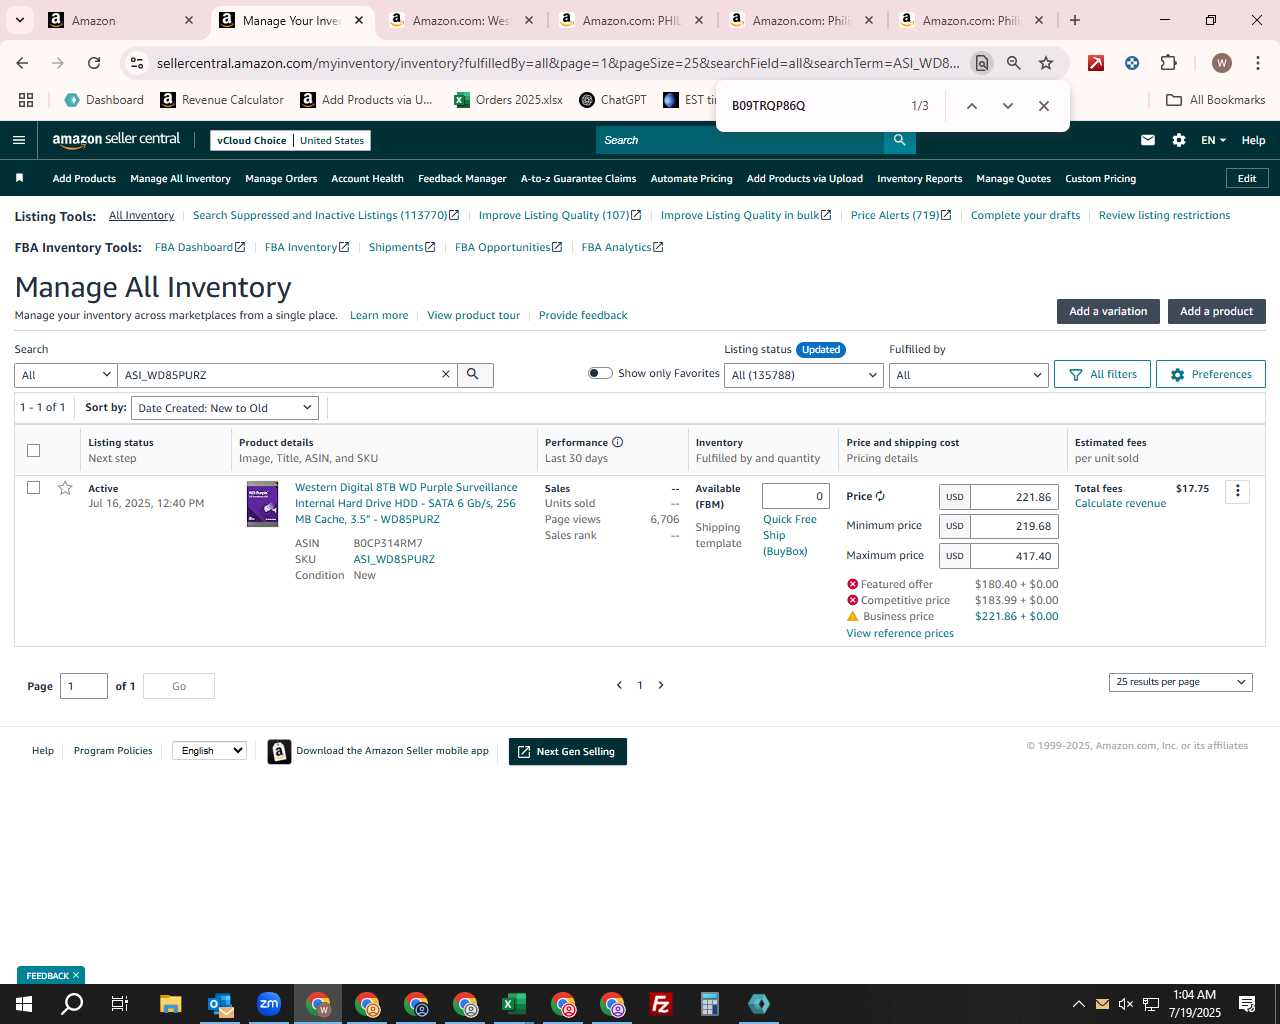The height and width of the screenshot is (1024, 1280).
Task: Open the mail messages icon
Action: click(x=1148, y=140)
